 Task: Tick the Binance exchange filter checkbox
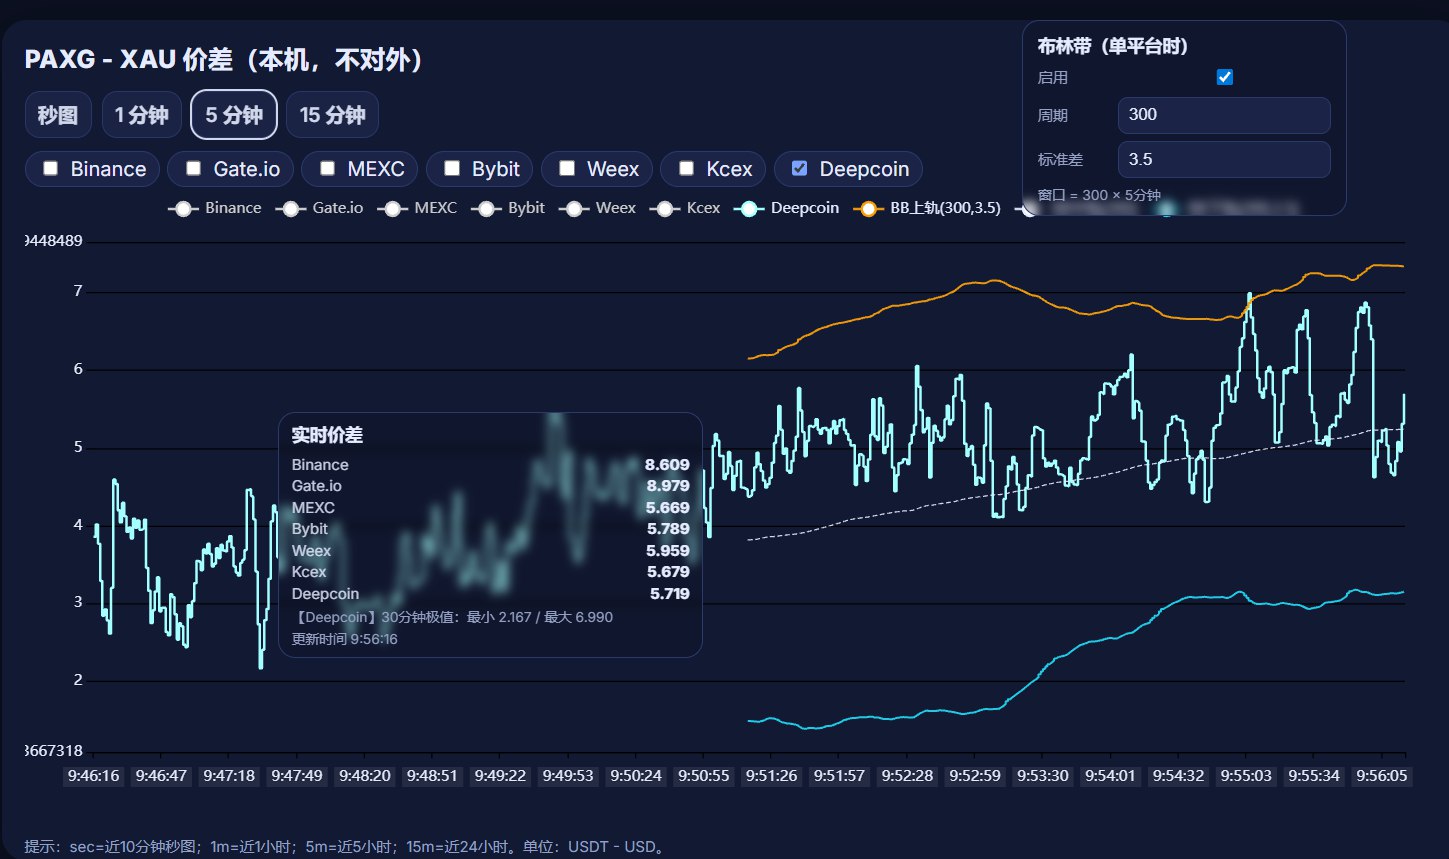50,169
